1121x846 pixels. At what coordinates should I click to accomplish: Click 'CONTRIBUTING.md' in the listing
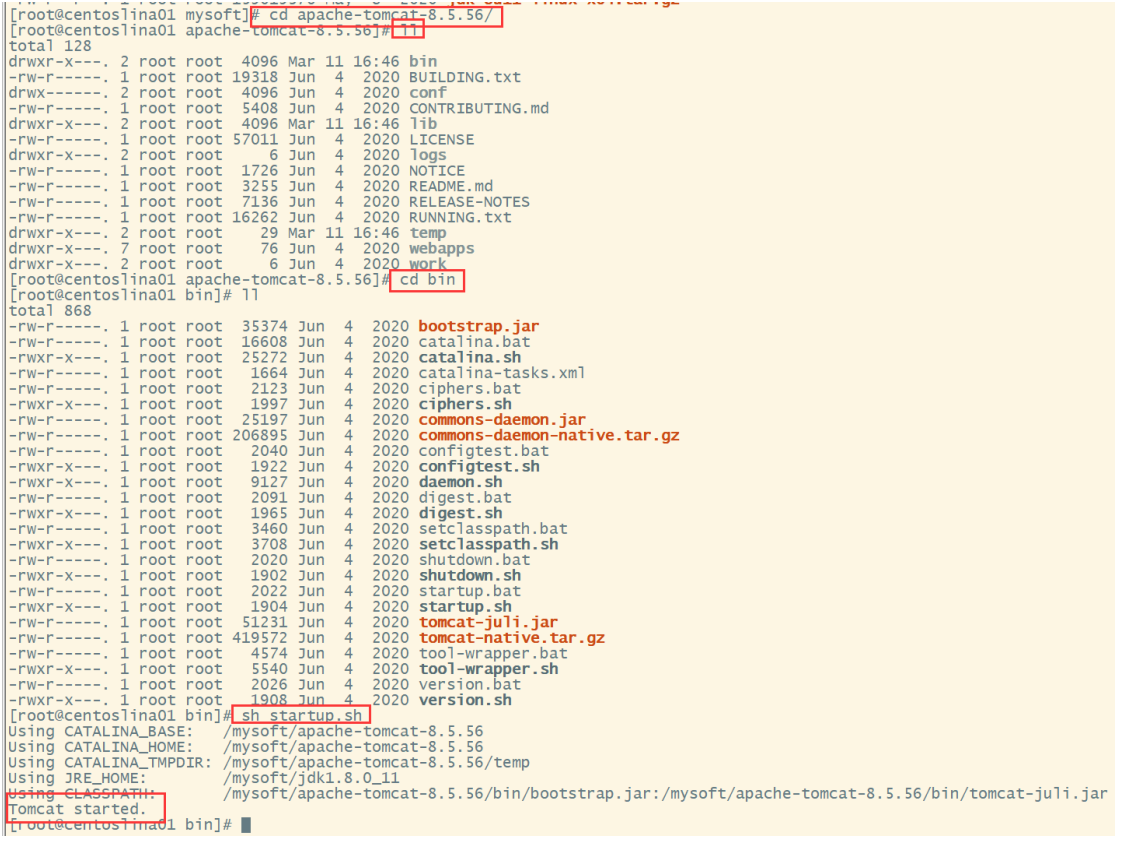coord(479,109)
